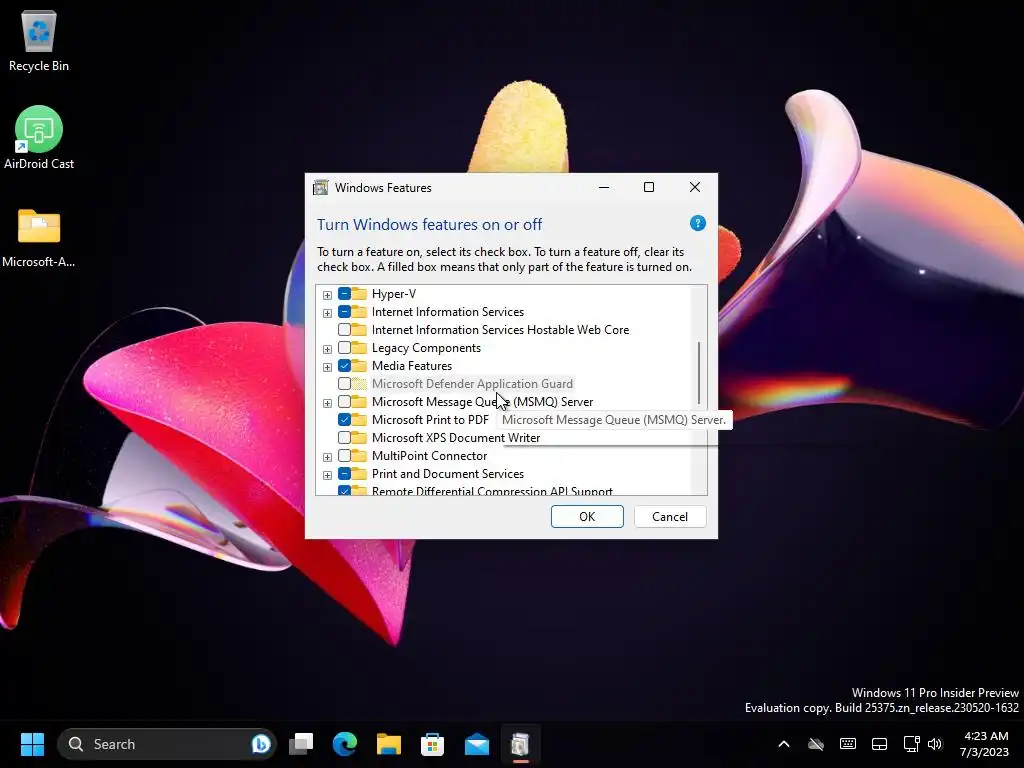Open File Explorer from the taskbar
Screen dimensions: 1024x768
pos(389,744)
